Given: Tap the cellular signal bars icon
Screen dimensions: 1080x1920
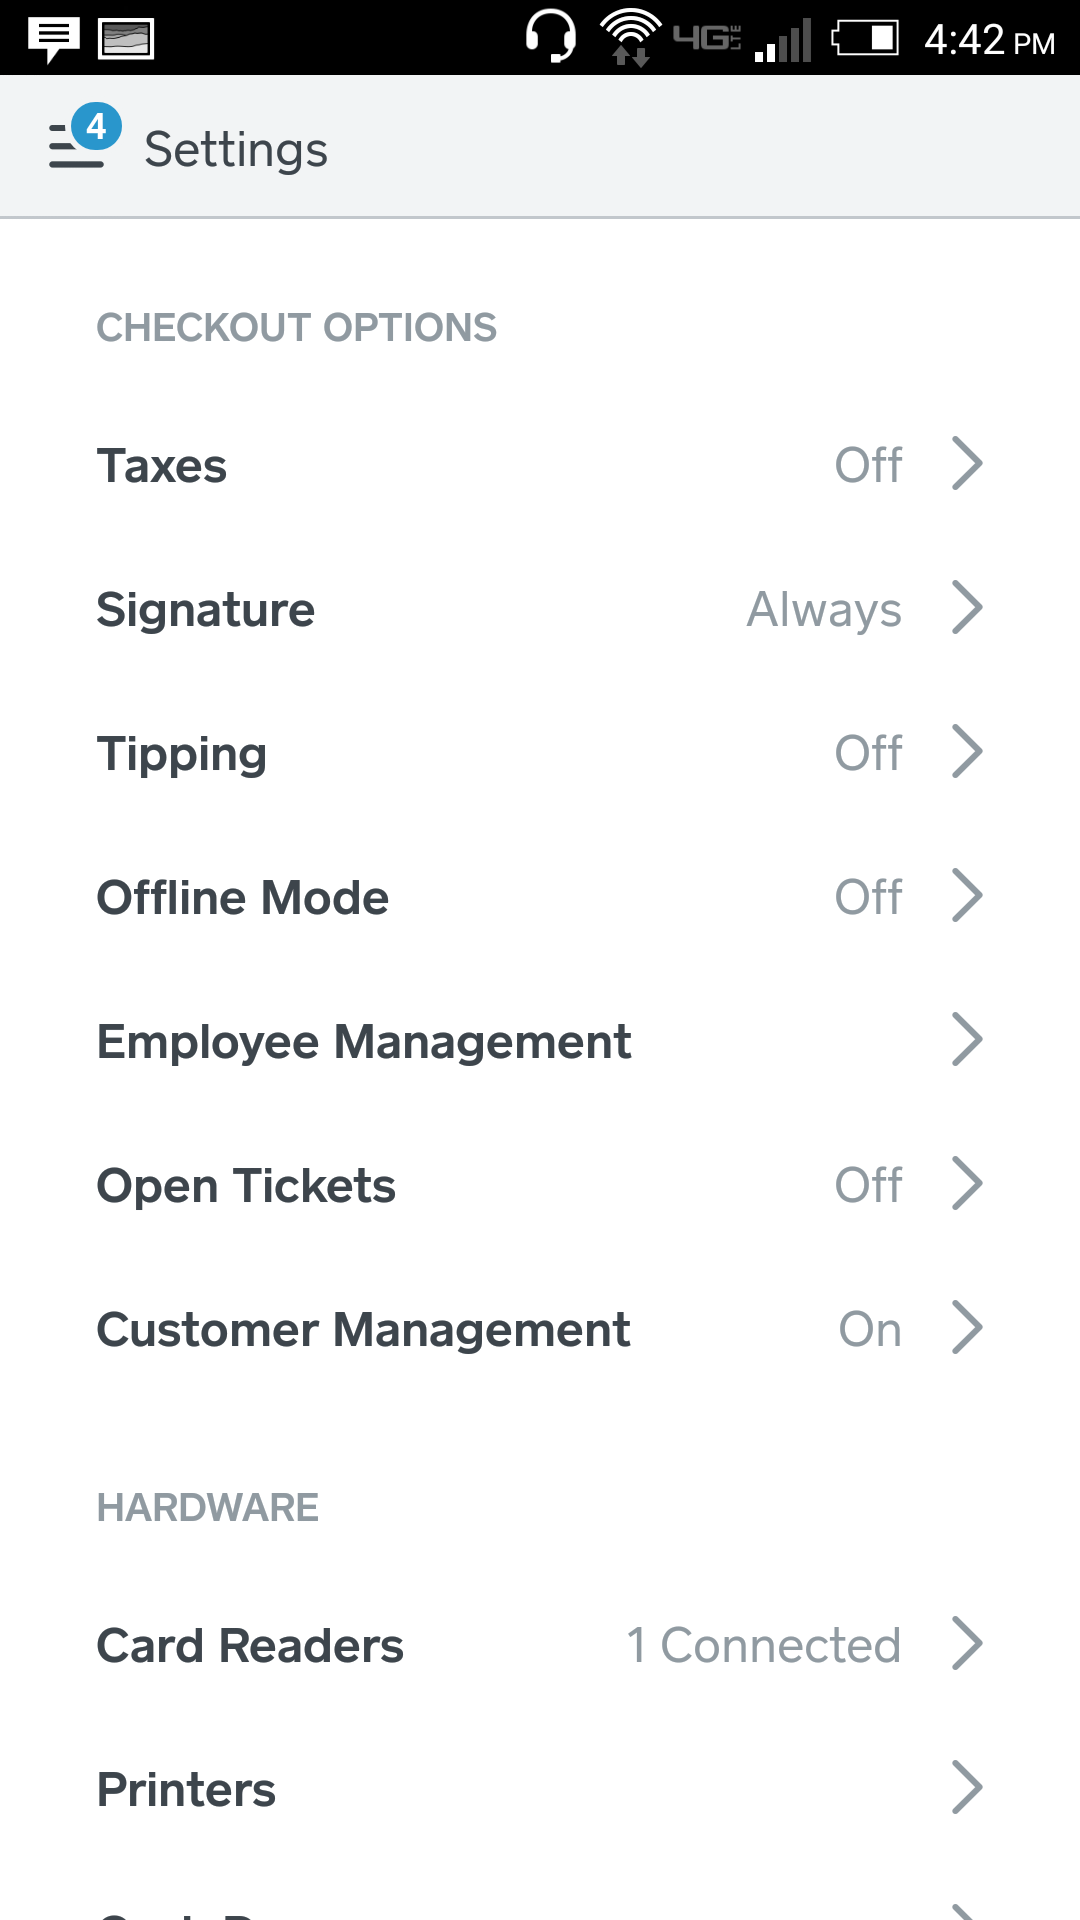Looking at the screenshot, I should 783,42.
